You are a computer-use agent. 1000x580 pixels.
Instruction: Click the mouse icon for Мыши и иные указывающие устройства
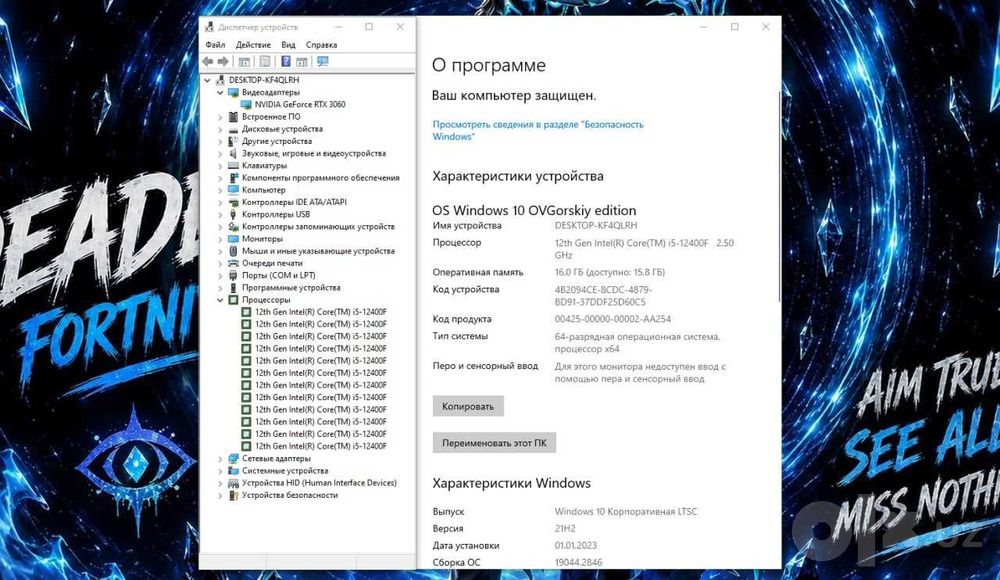(233, 251)
